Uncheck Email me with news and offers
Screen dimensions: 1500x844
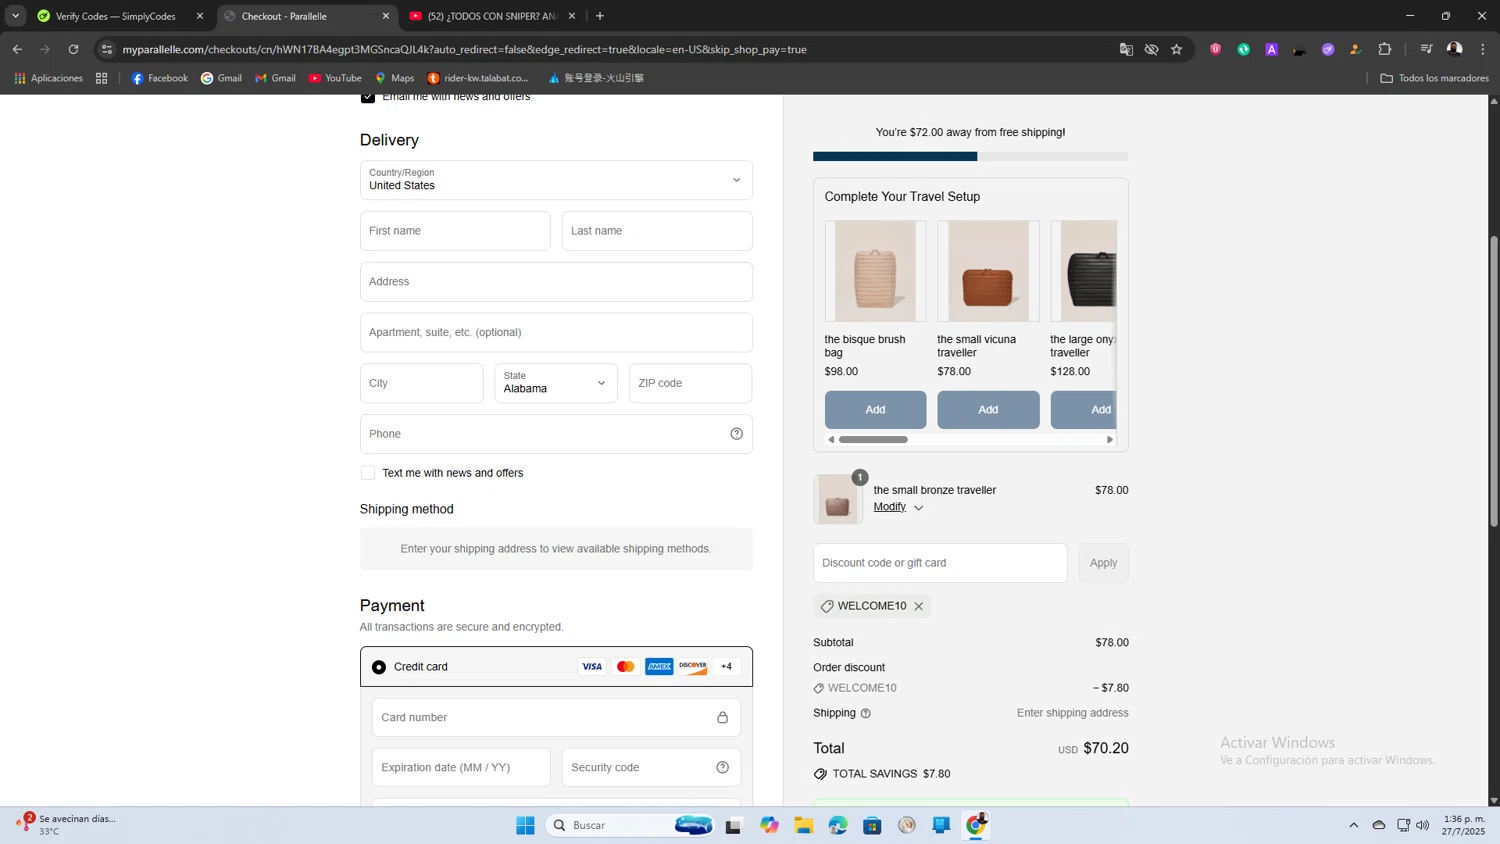pos(368,97)
